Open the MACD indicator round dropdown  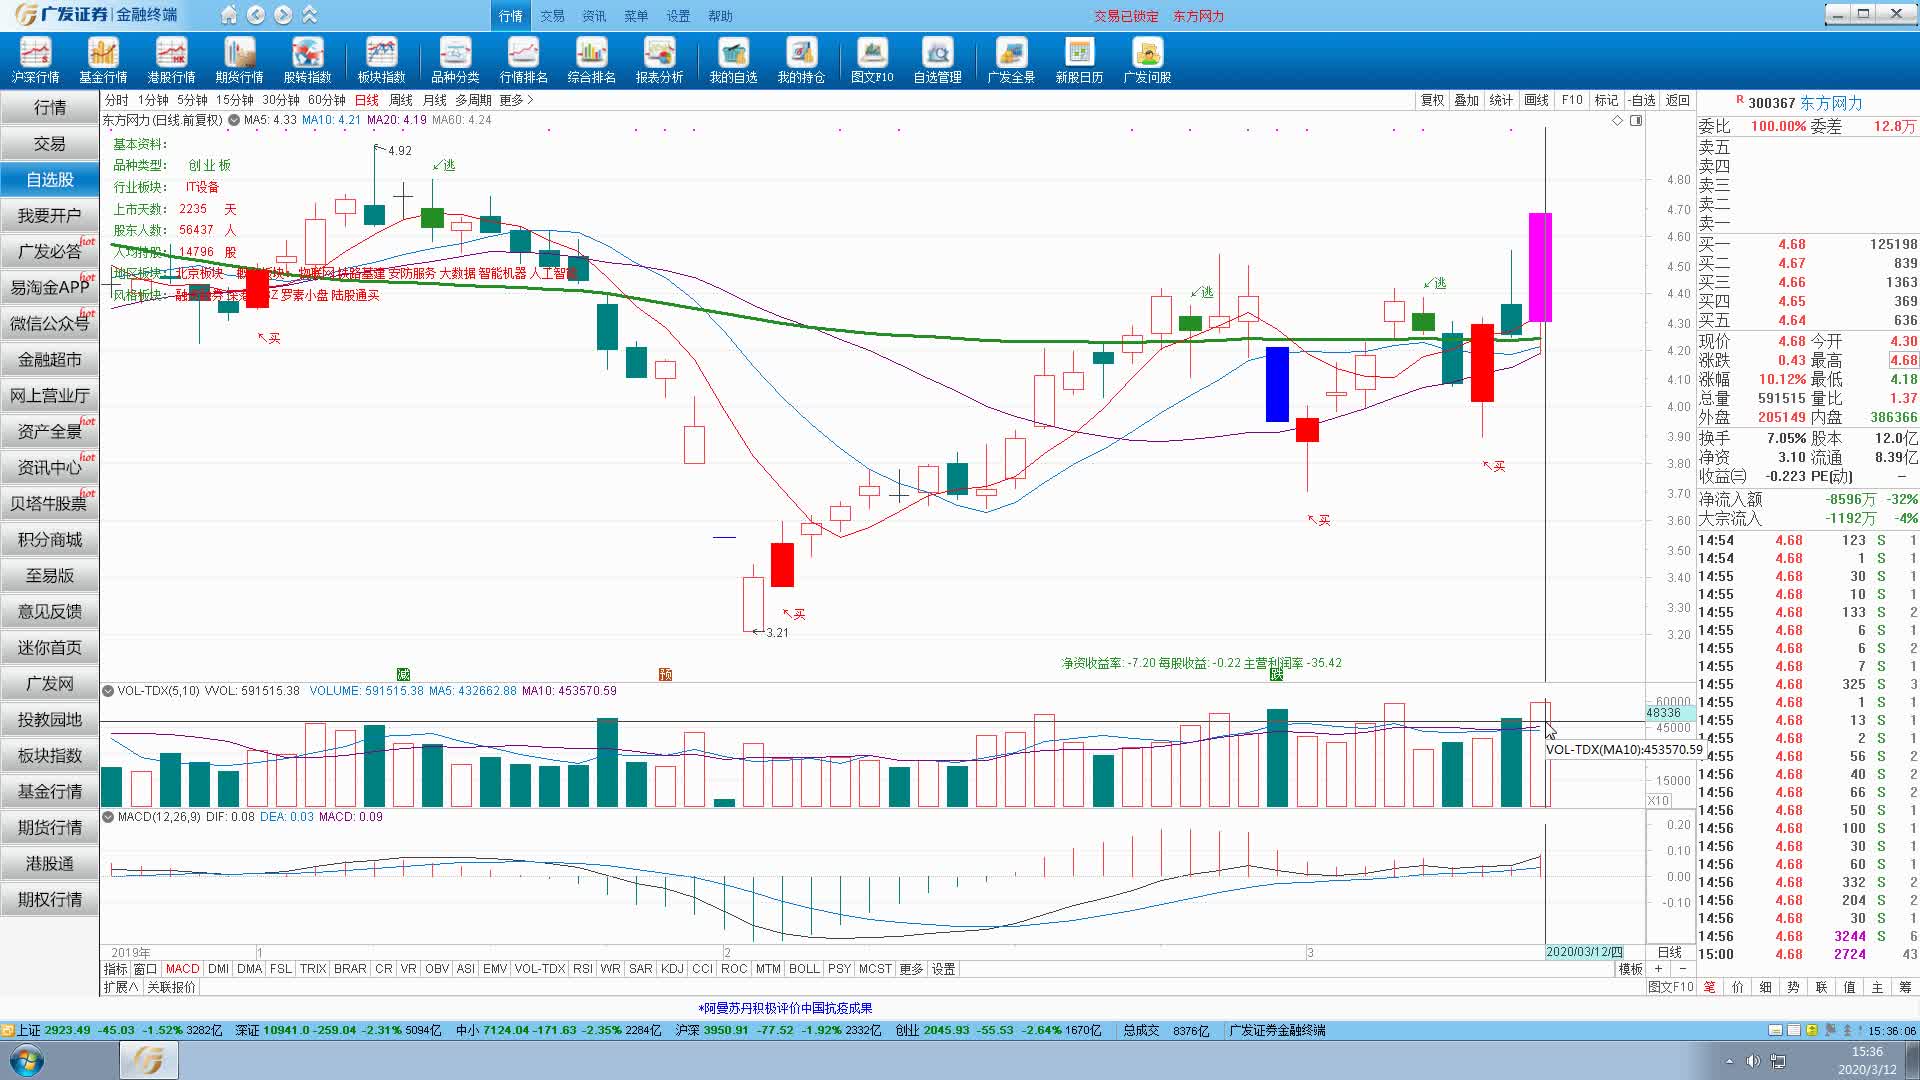[x=108, y=817]
